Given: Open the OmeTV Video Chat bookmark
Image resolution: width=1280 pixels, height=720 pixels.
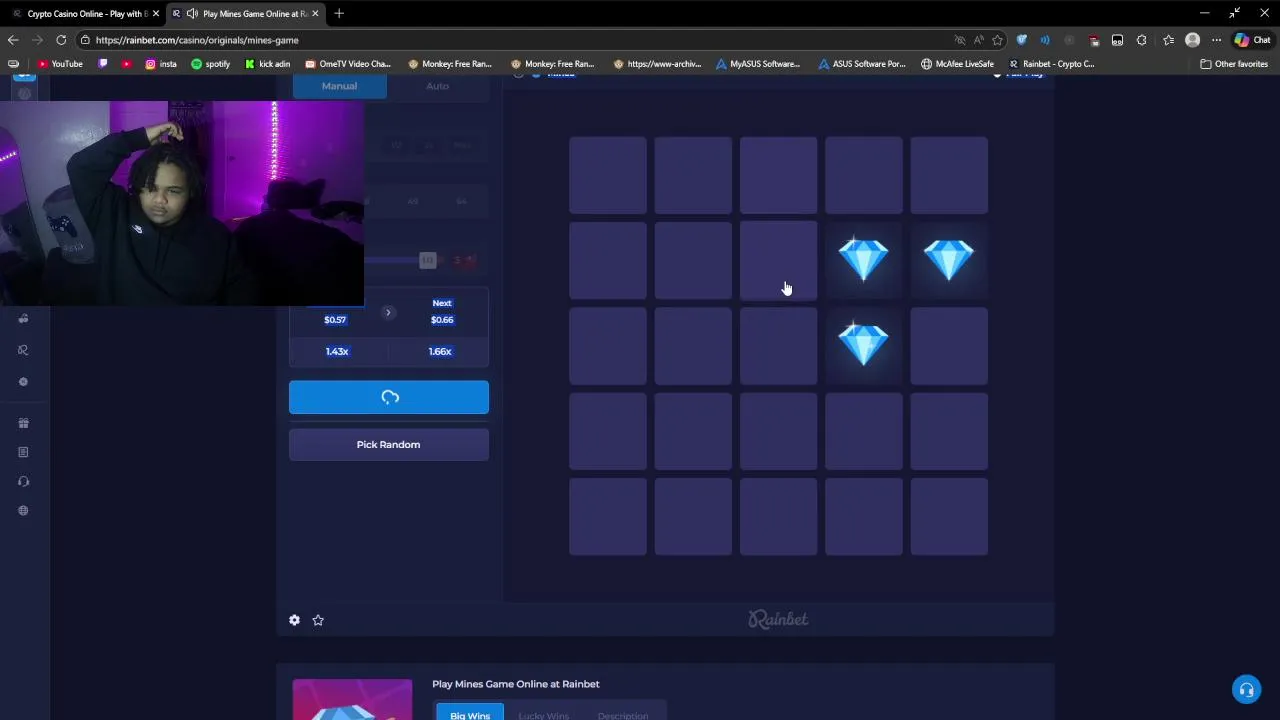Looking at the screenshot, I should pos(348,64).
